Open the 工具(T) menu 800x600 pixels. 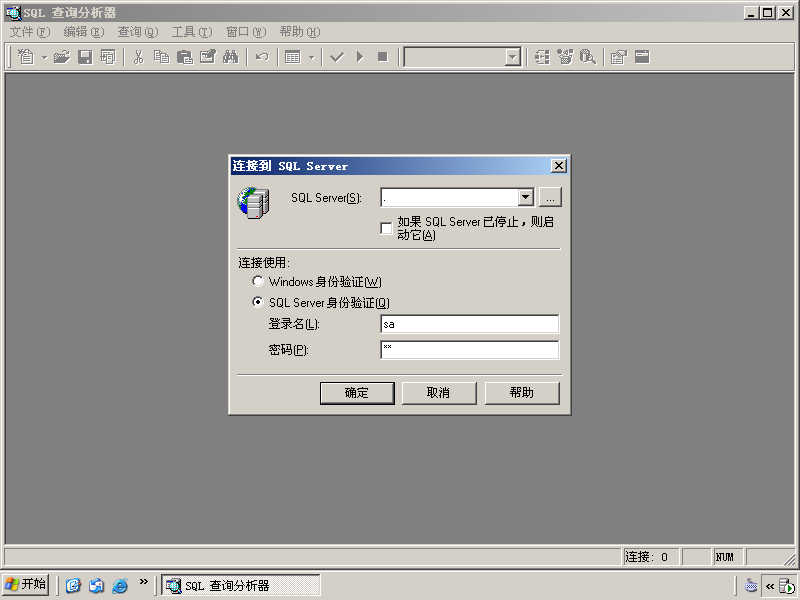(192, 32)
